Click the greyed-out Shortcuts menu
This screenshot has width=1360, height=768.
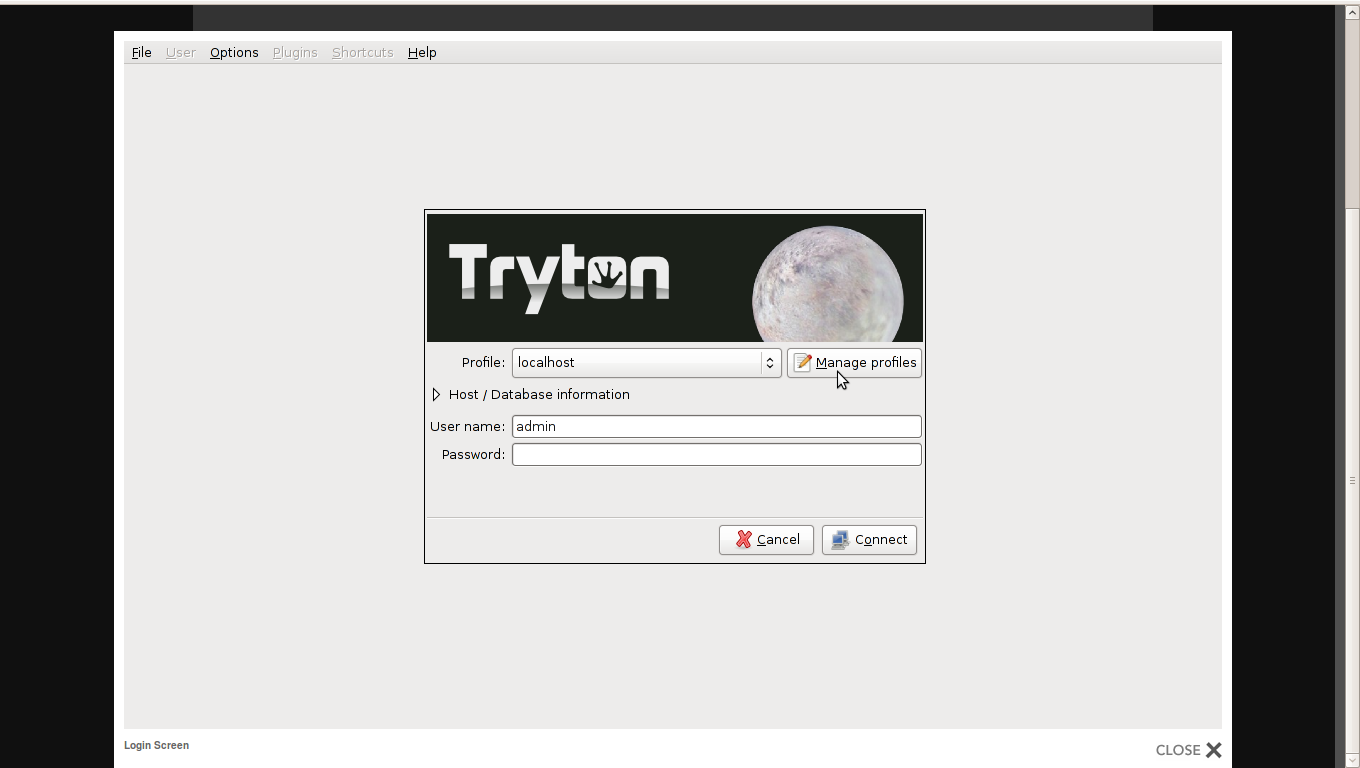click(x=362, y=53)
